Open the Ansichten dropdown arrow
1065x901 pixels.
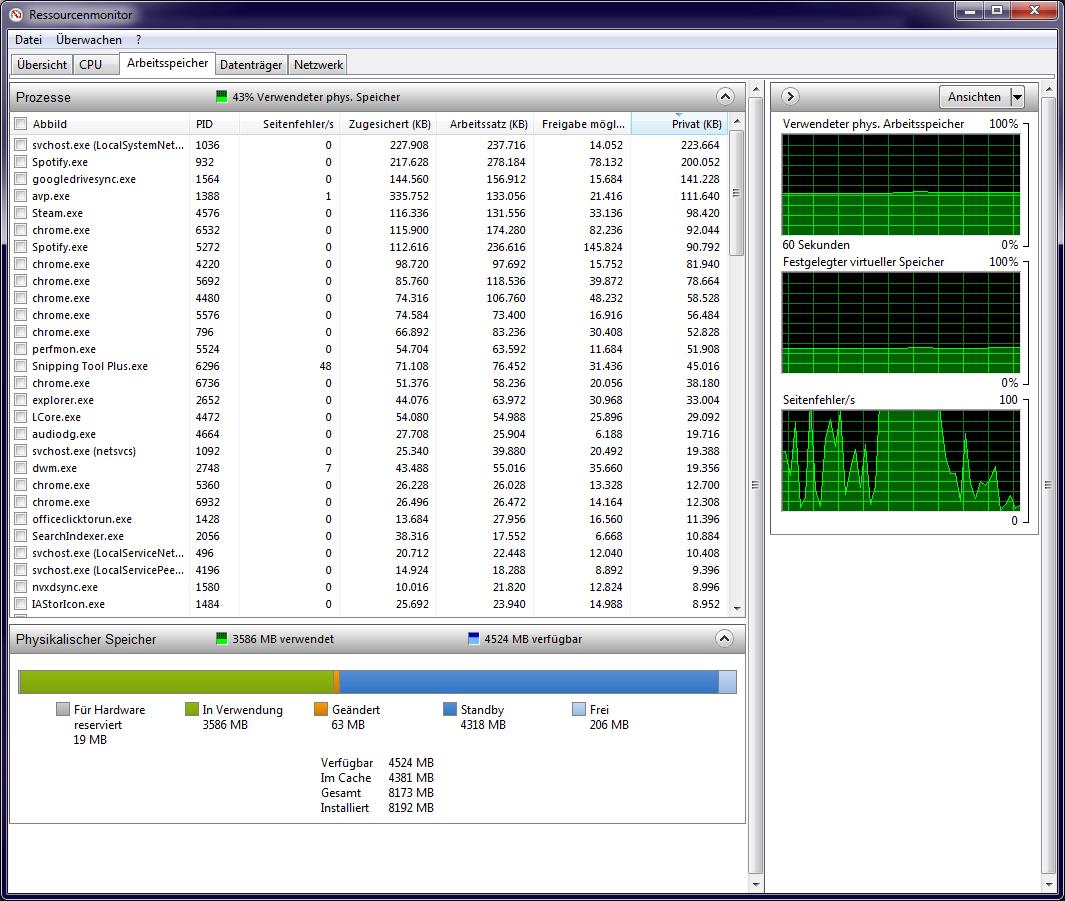click(1017, 97)
